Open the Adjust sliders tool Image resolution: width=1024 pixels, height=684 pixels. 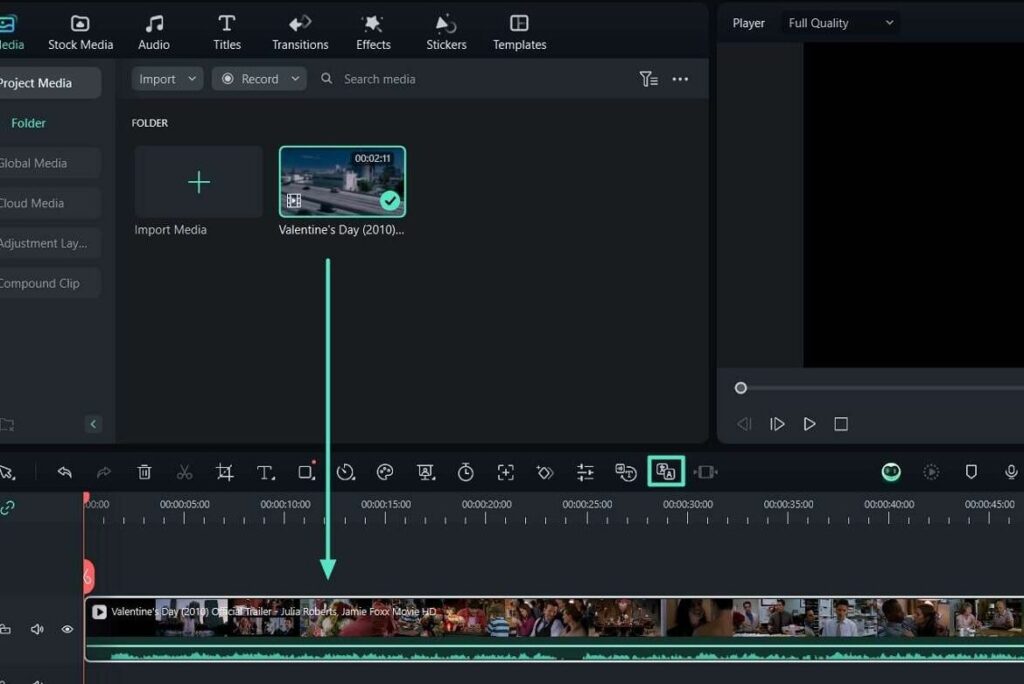(x=585, y=472)
